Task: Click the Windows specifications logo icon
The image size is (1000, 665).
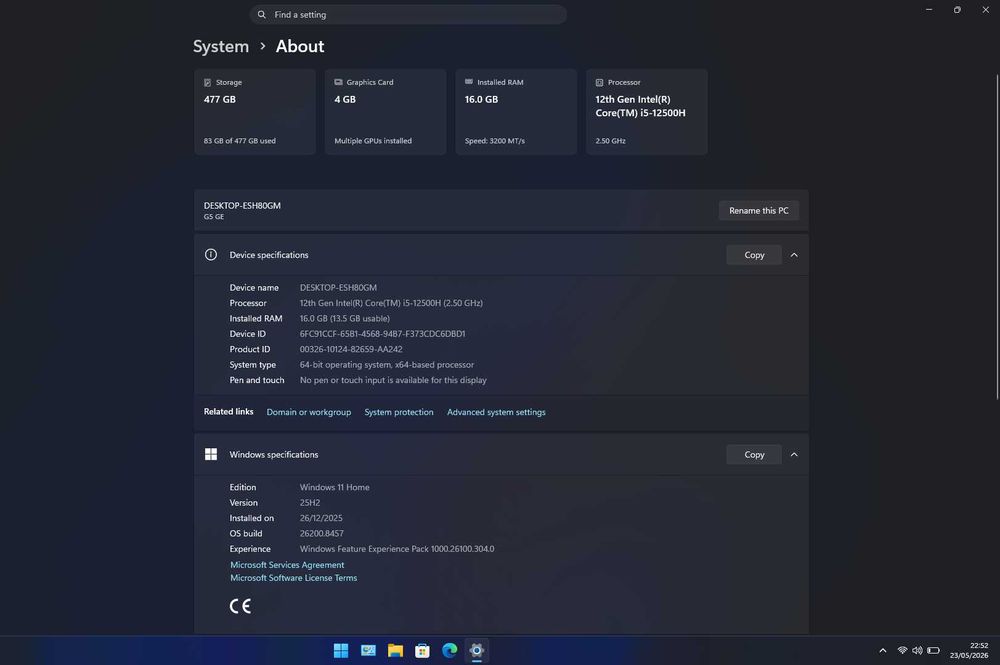Action: coord(211,454)
